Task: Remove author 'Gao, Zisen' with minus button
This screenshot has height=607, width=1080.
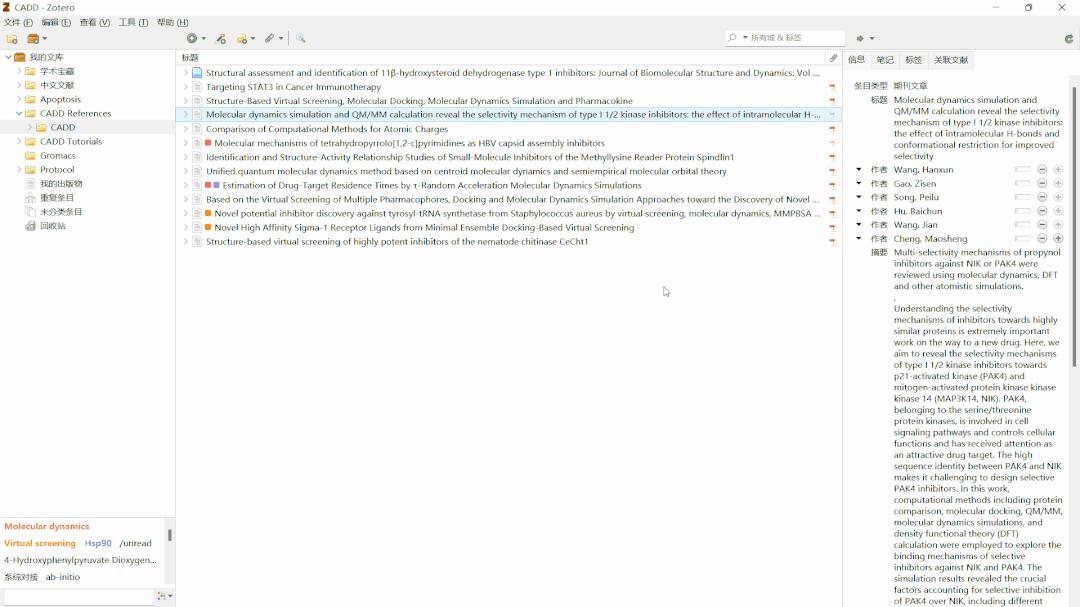Action: (1042, 183)
